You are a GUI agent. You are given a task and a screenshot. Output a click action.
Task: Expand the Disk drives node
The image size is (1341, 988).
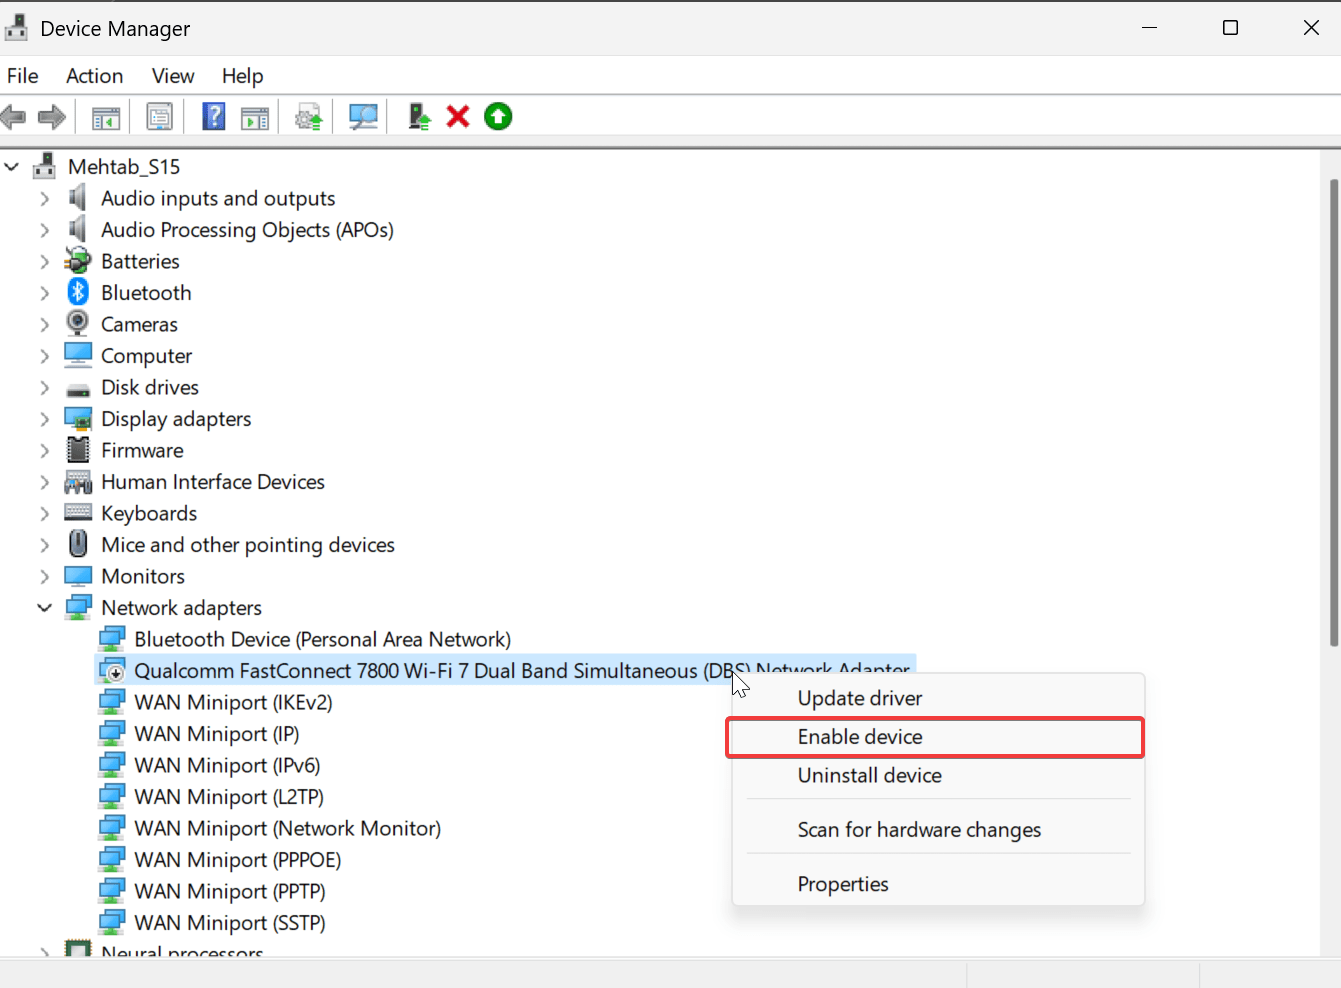[x=44, y=388]
